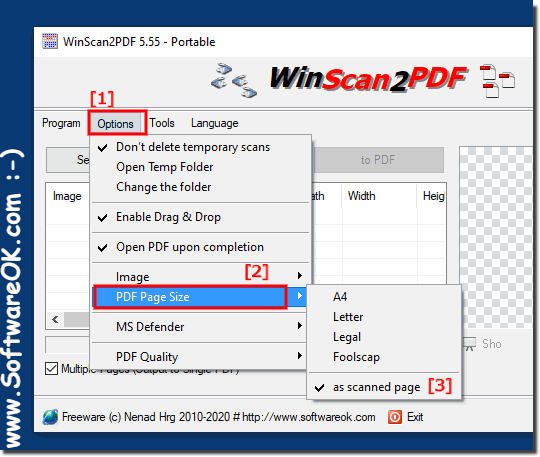Select Foolscap page size
The width and height of the screenshot is (540, 457).
click(x=384, y=357)
